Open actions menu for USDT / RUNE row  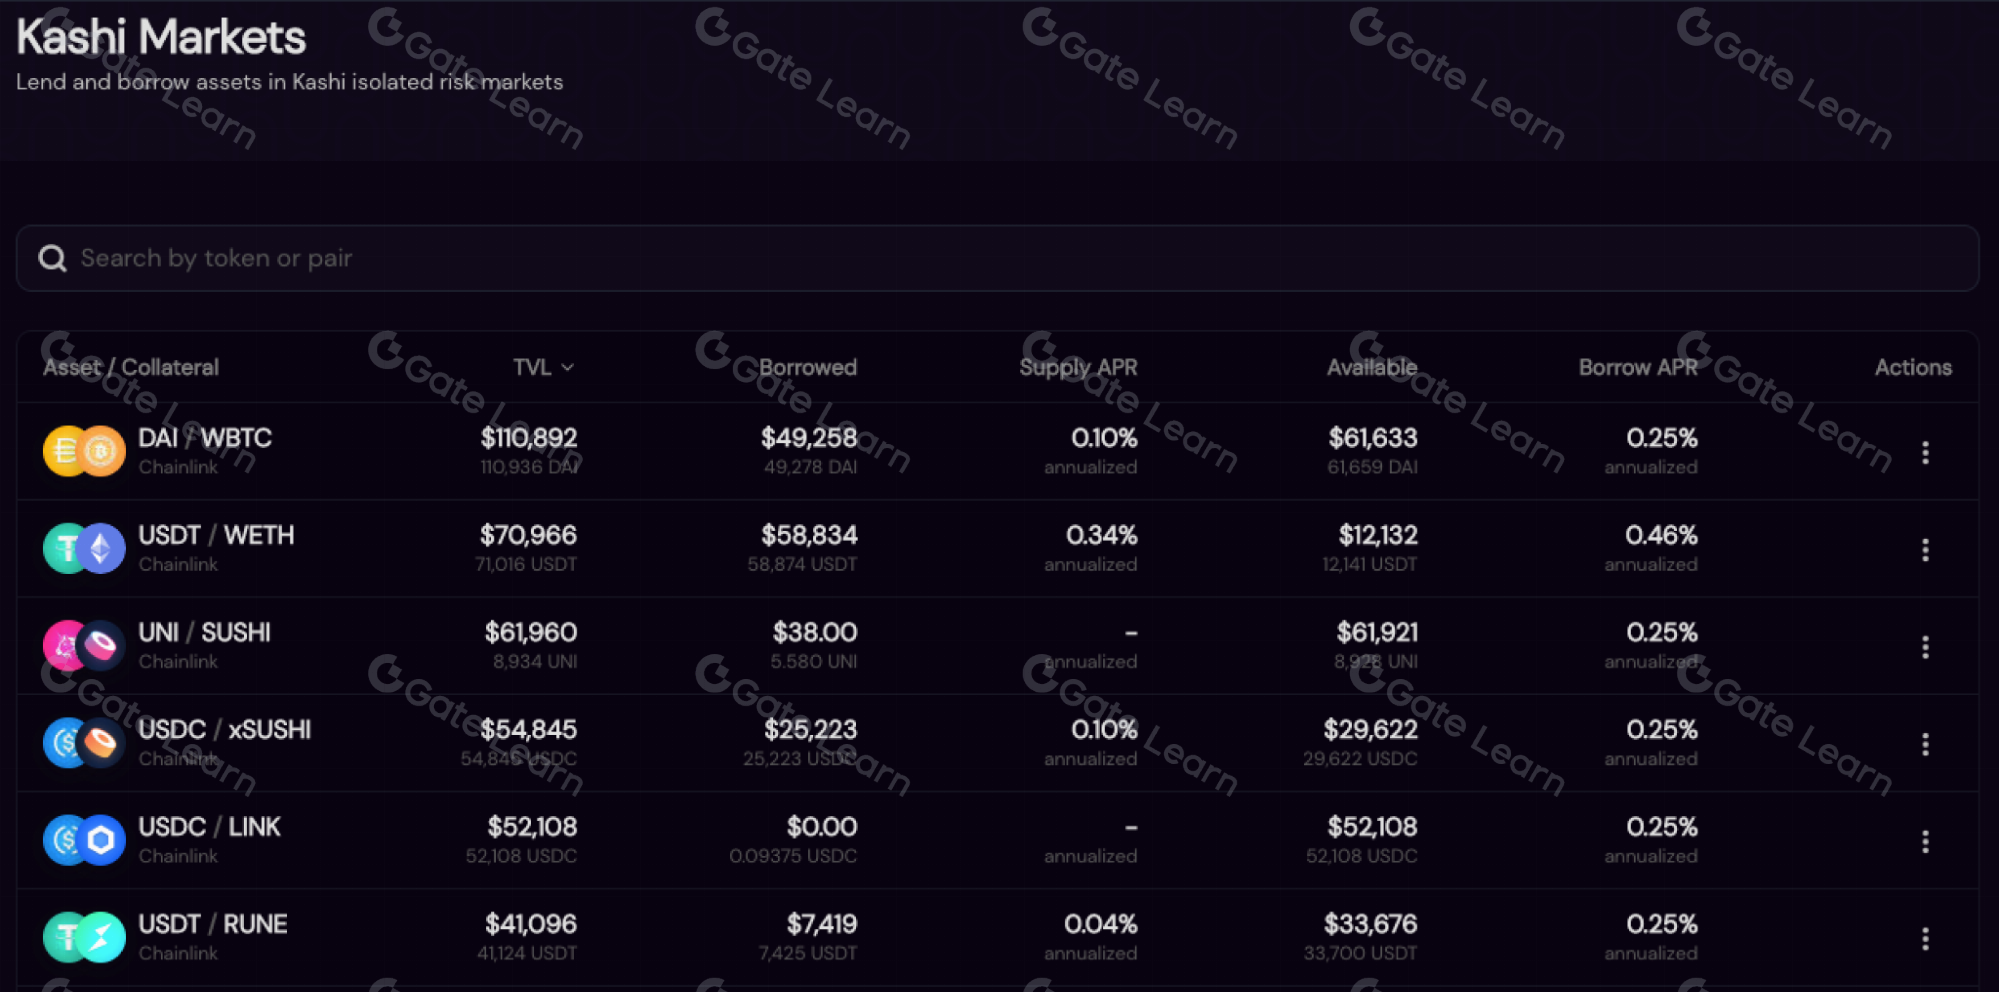[x=1924, y=938]
